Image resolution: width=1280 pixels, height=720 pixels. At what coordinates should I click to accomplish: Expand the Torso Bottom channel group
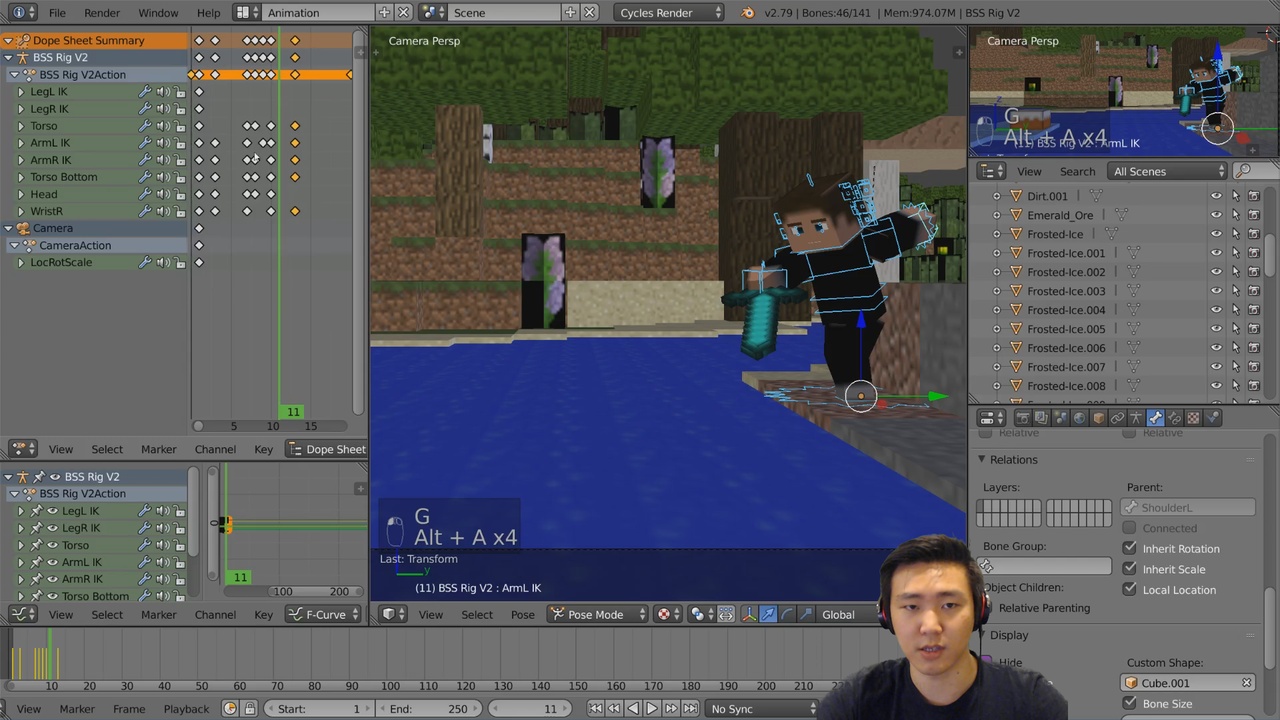(x=21, y=177)
